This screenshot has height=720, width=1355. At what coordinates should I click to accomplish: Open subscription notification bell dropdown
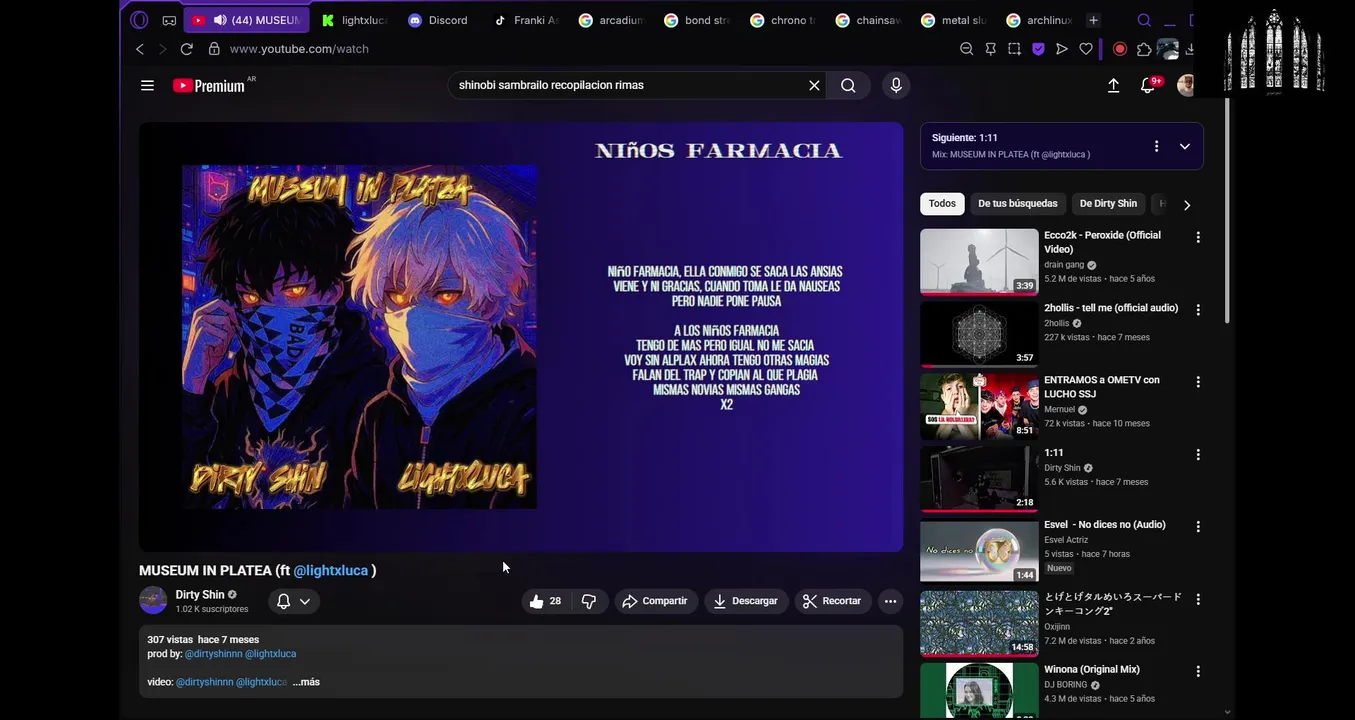click(293, 601)
